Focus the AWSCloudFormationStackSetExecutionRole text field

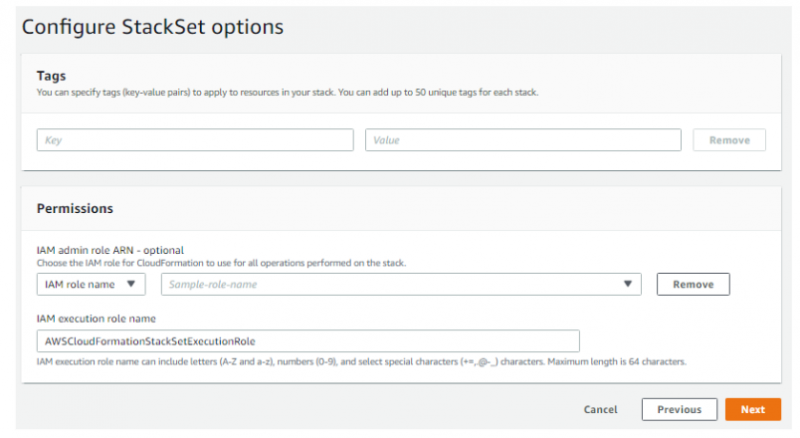point(306,341)
